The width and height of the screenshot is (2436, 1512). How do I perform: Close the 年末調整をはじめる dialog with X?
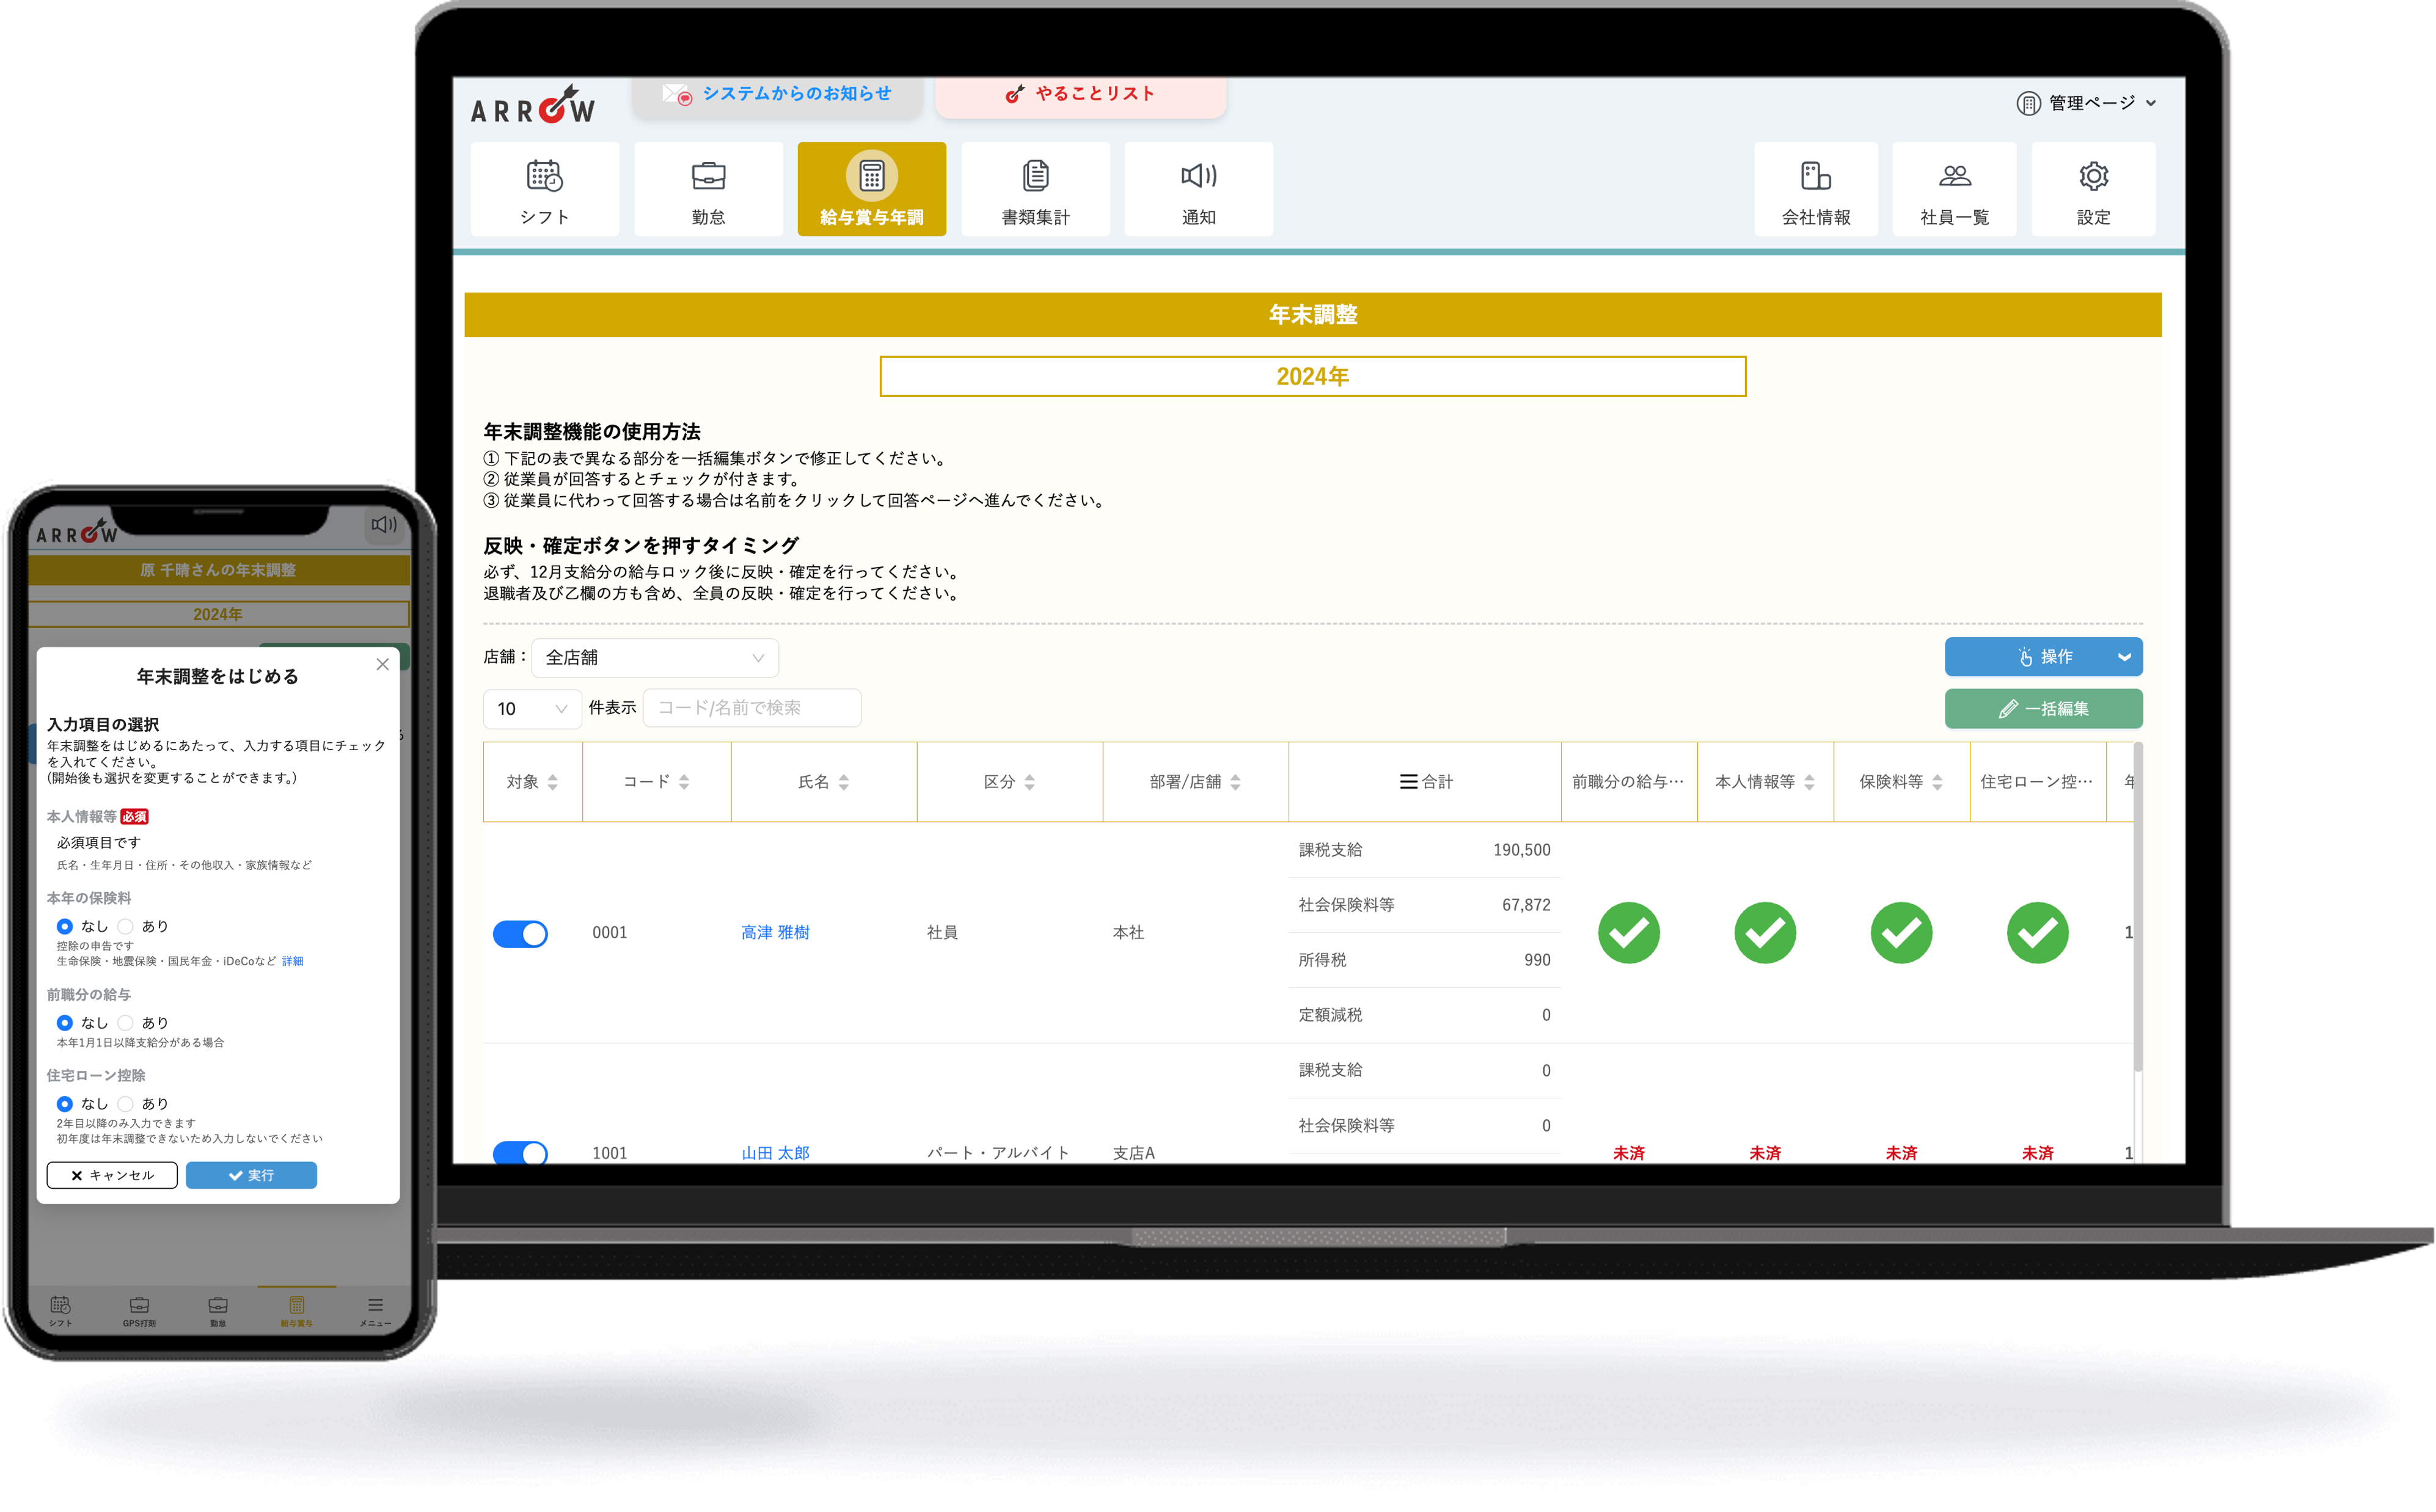[382, 664]
